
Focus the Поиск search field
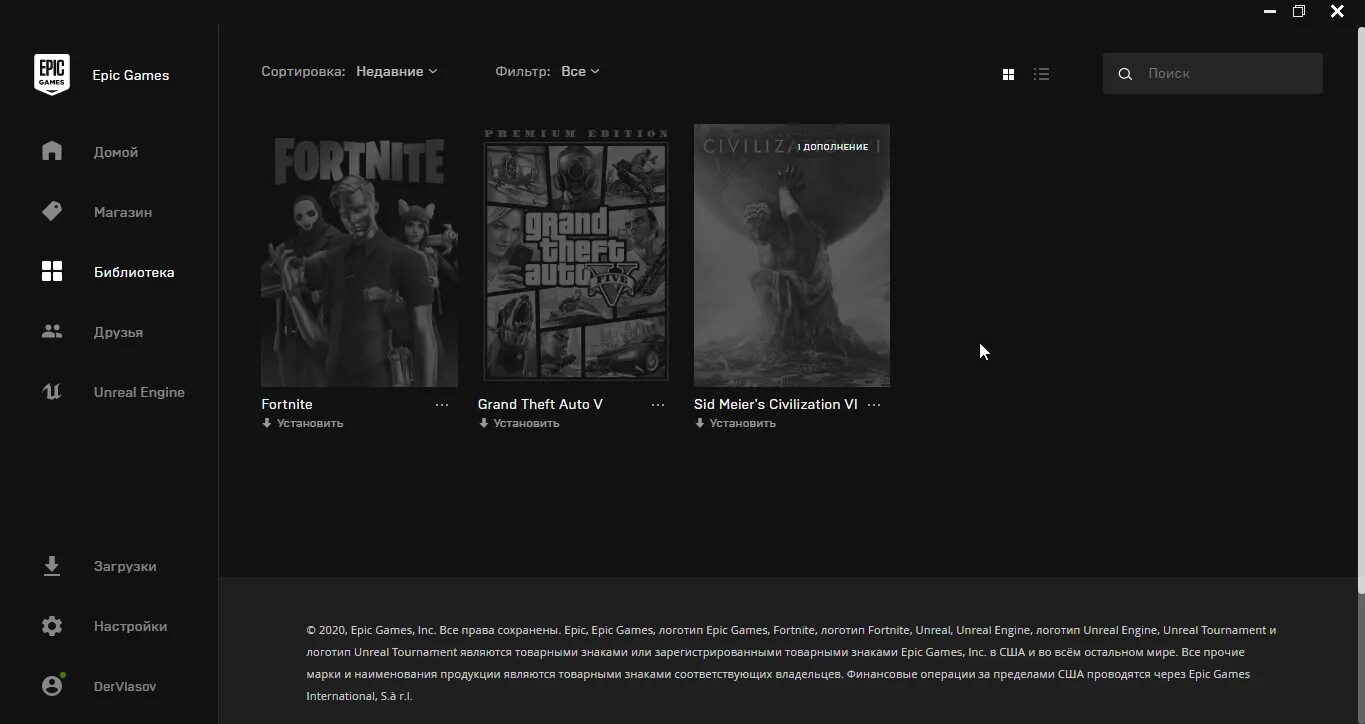pyautogui.click(x=1213, y=74)
